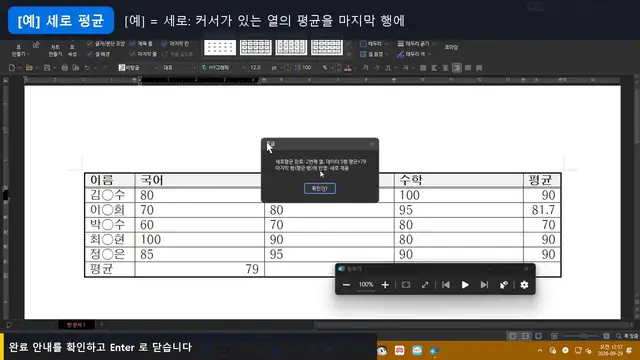The width and height of the screenshot is (640, 360).
Task: Click the 12.0 font size field
Action: [256, 68]
